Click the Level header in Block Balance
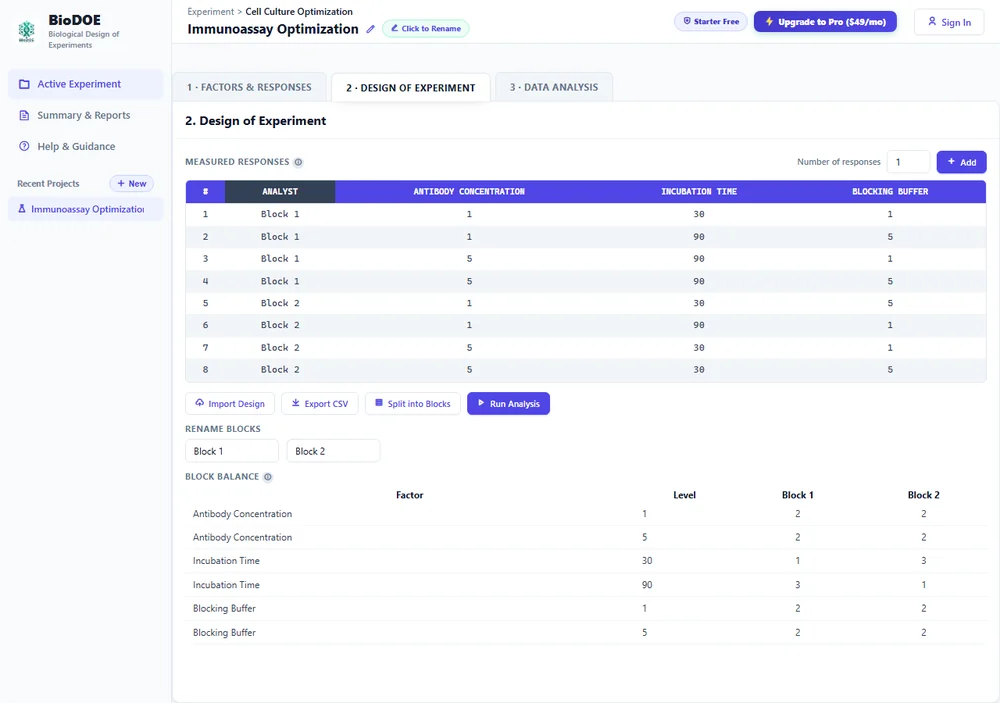This screenshot has height=703, width=1000. point(684,495)
